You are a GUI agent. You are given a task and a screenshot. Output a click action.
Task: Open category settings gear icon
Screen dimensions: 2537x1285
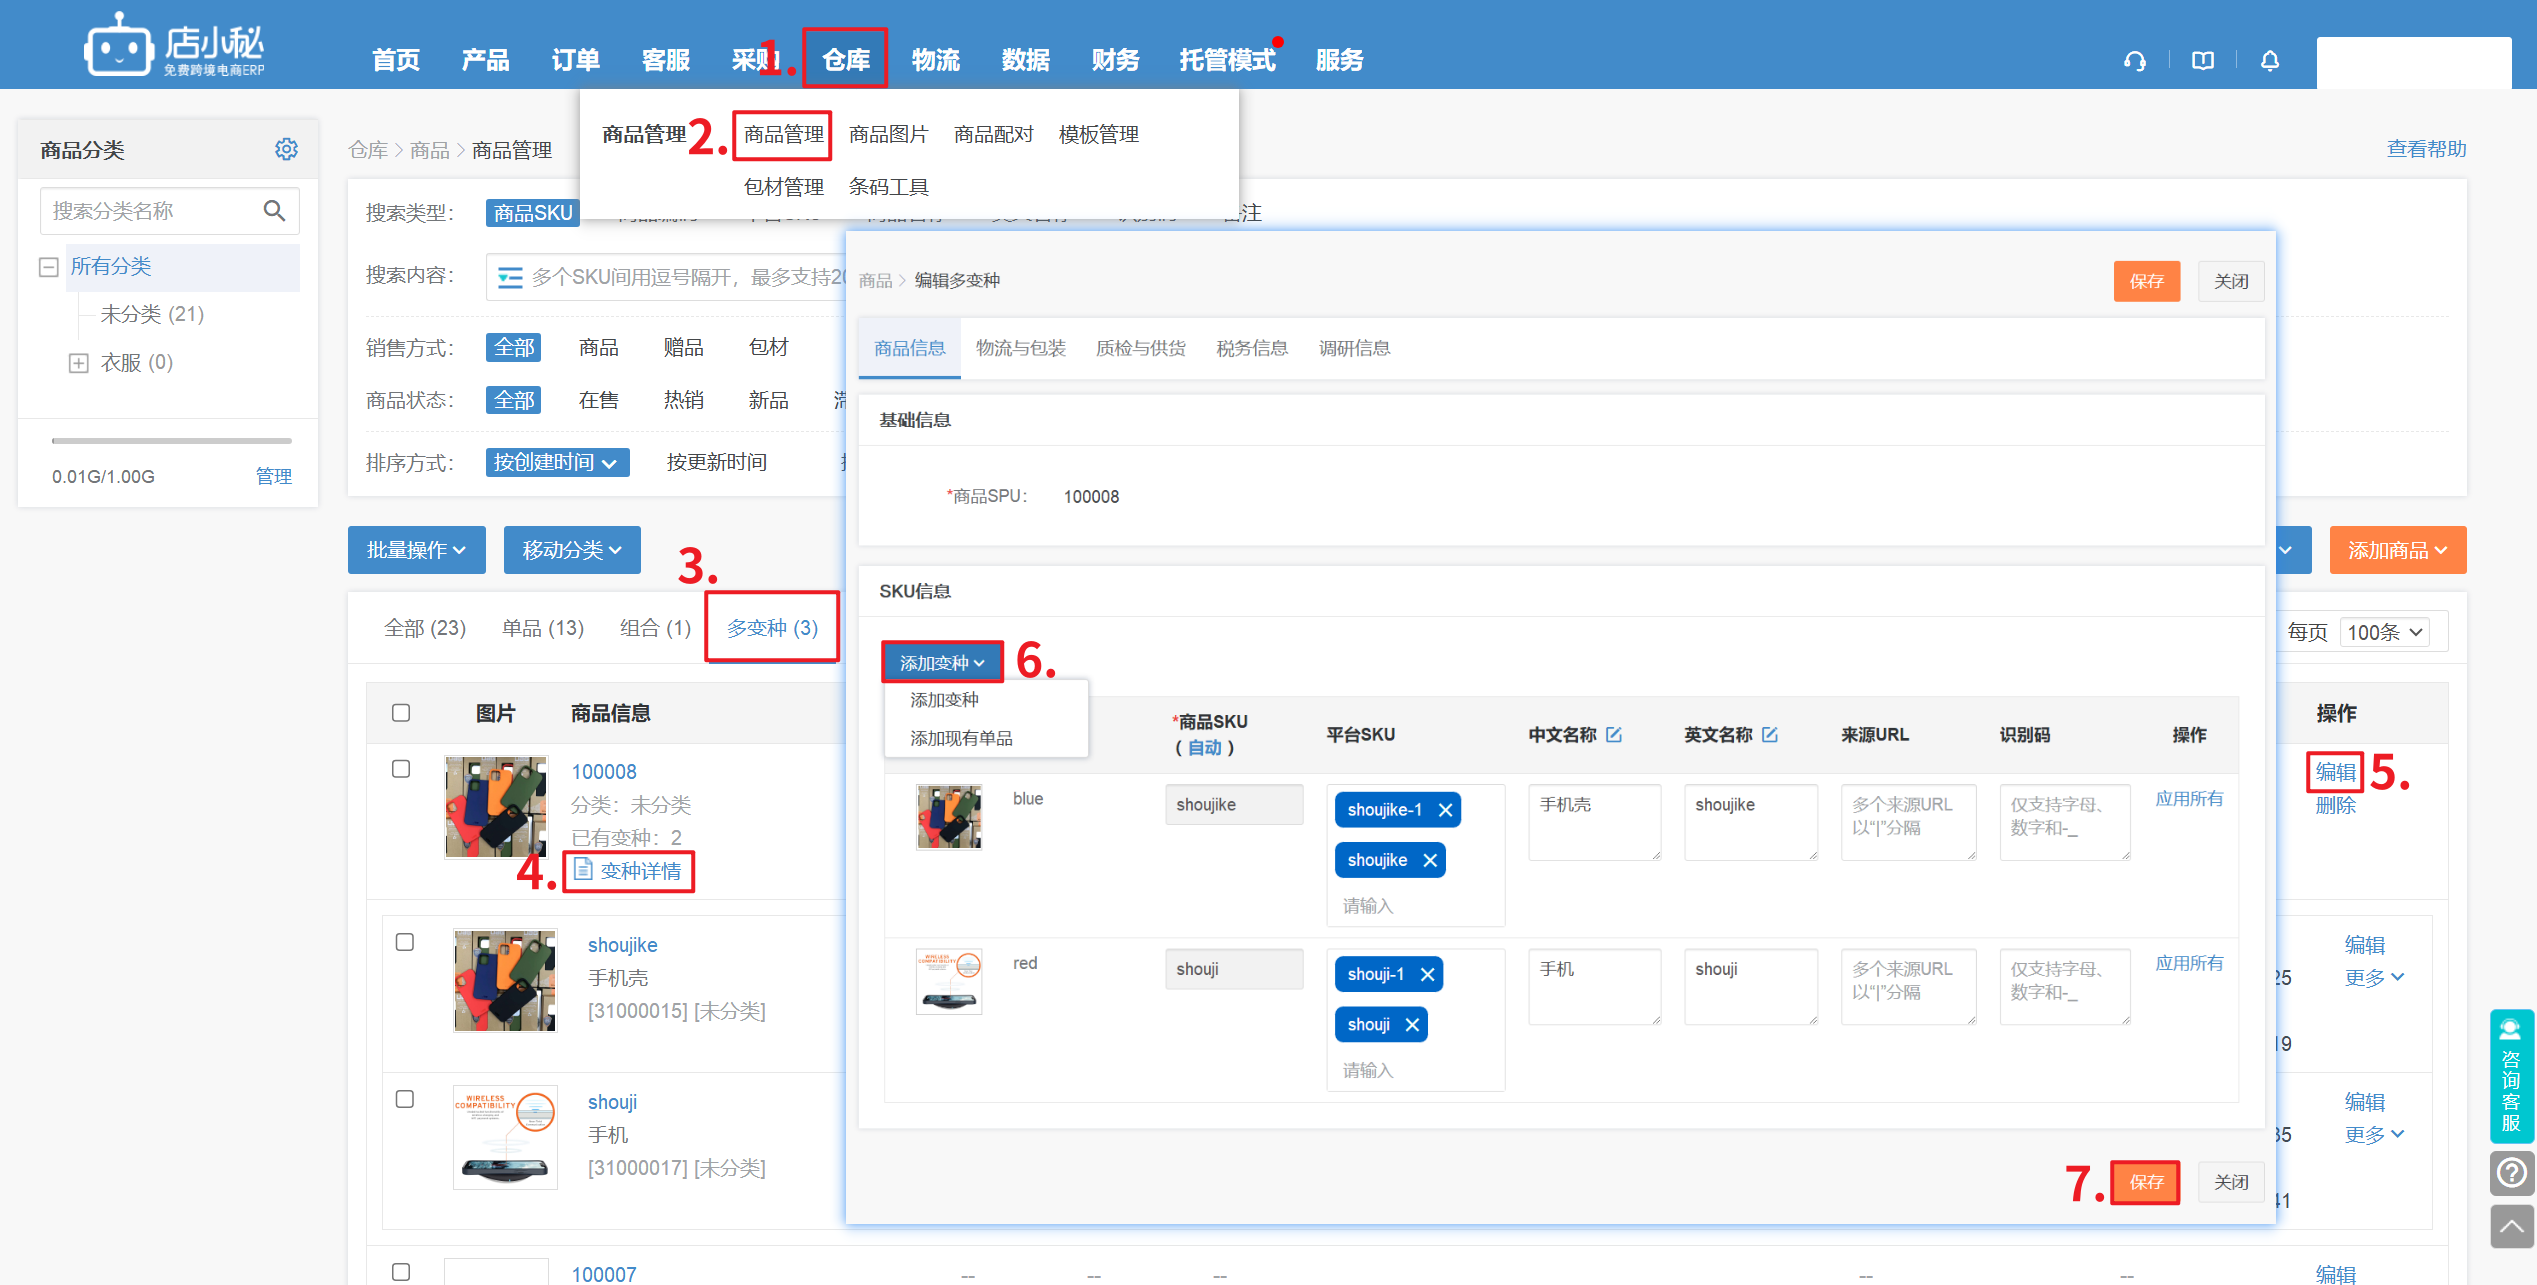click(286, 149)
